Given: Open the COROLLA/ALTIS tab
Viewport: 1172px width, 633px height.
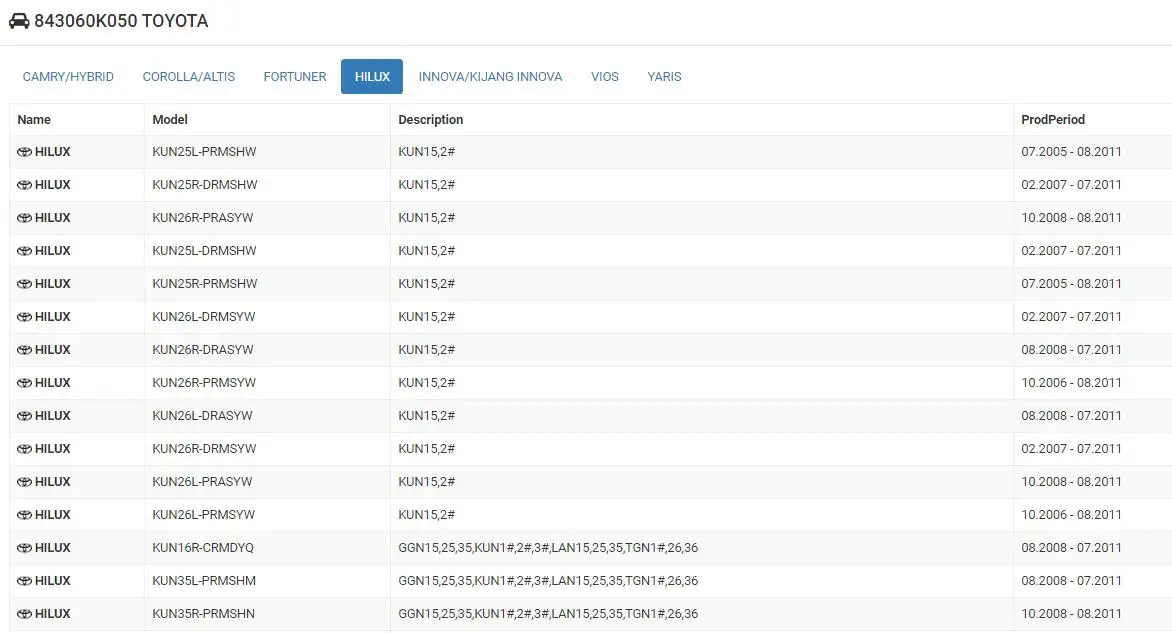Looking at the screenshot, I should [x=188, y=76].
